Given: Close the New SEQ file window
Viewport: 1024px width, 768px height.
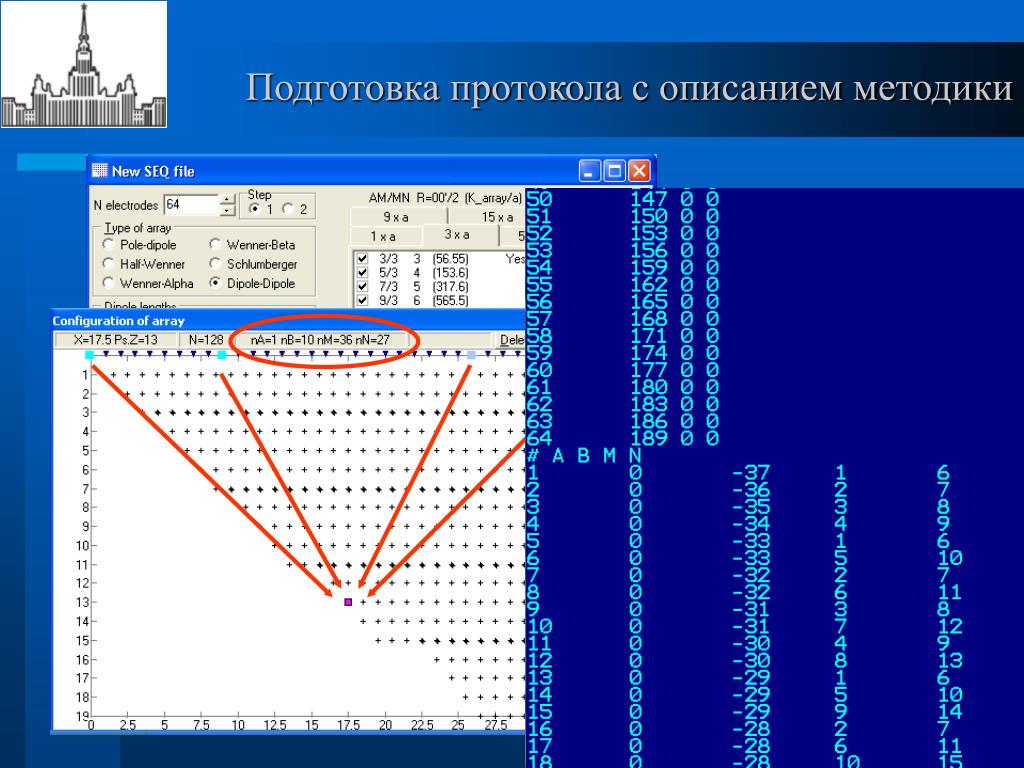Looking at the screenshot, I should (639, 171).
